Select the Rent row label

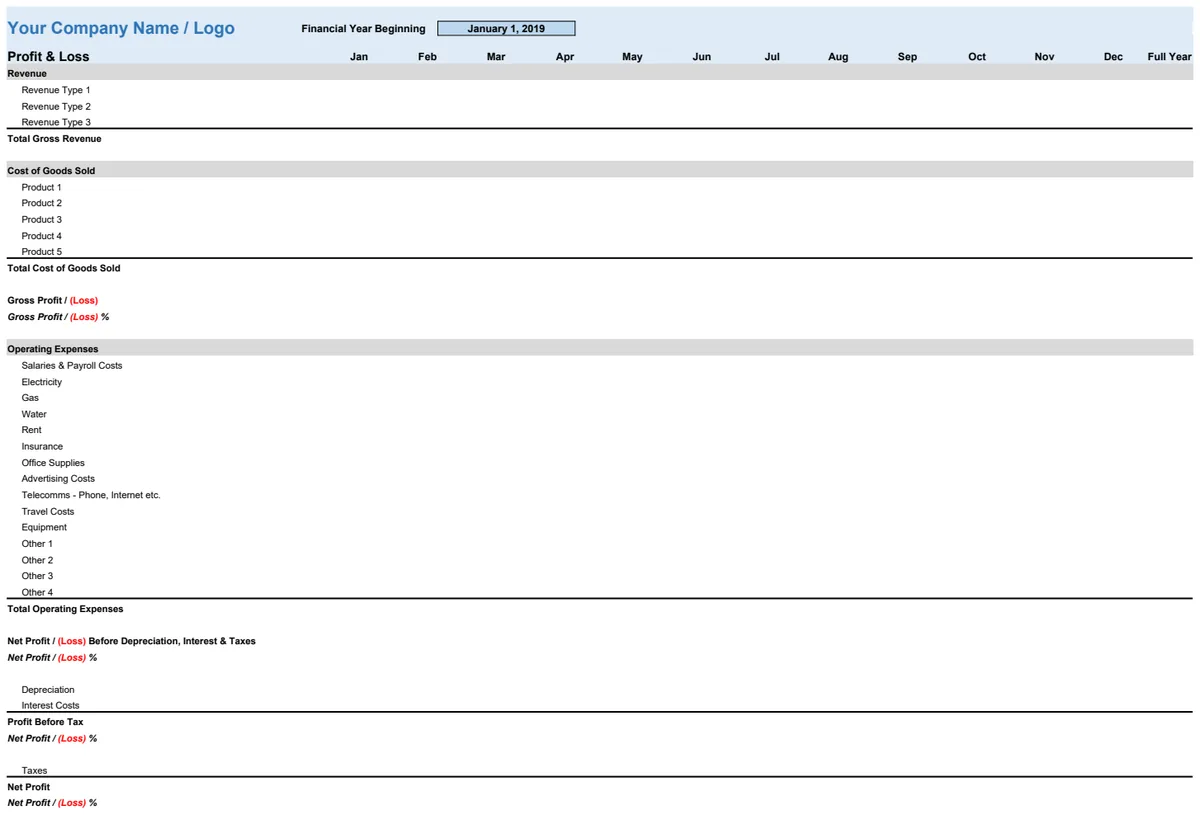tap(32, 430)
